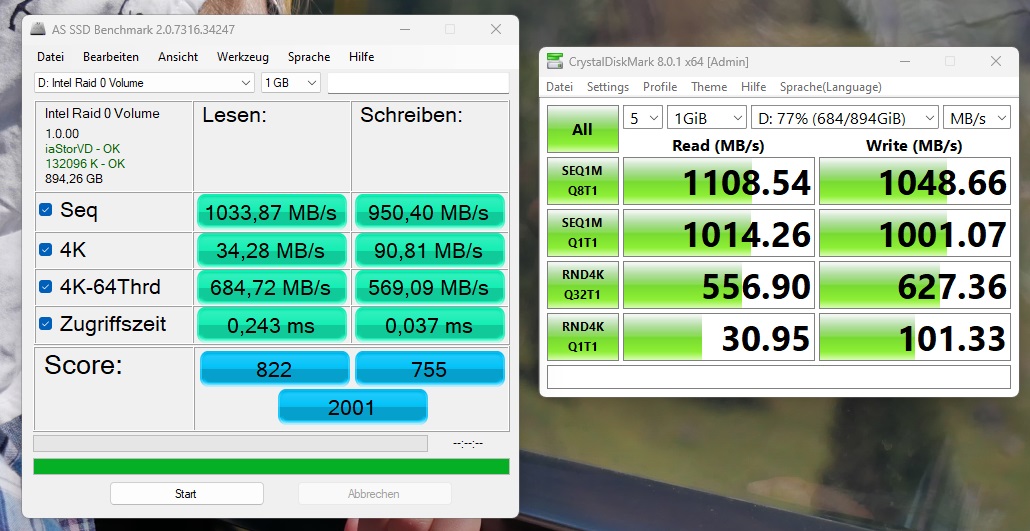Open the Ansicht menu
1030x531 pixels.
coord(178,57)
